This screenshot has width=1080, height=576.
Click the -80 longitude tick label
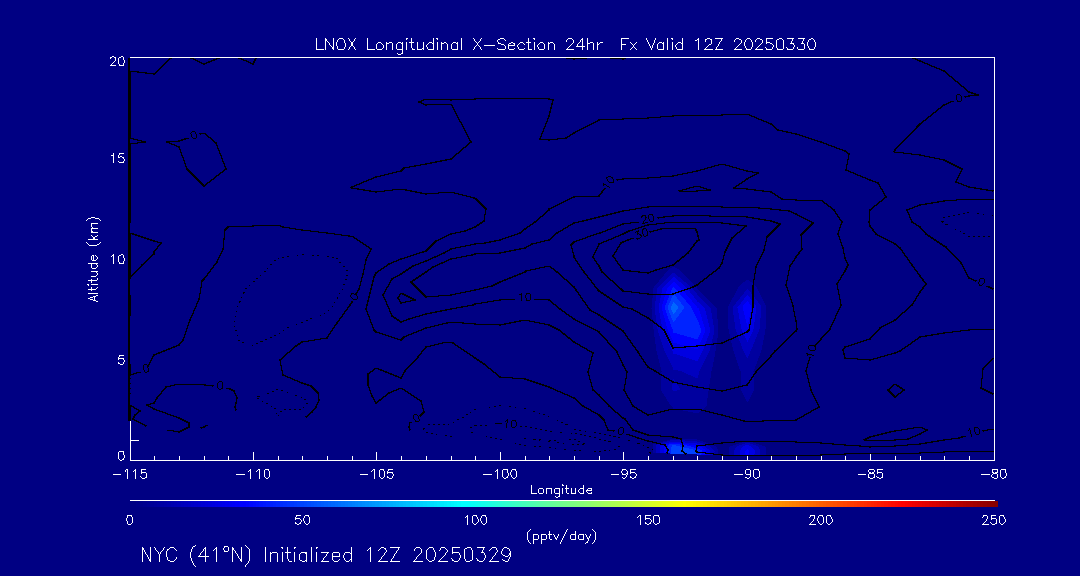[994, 475]
